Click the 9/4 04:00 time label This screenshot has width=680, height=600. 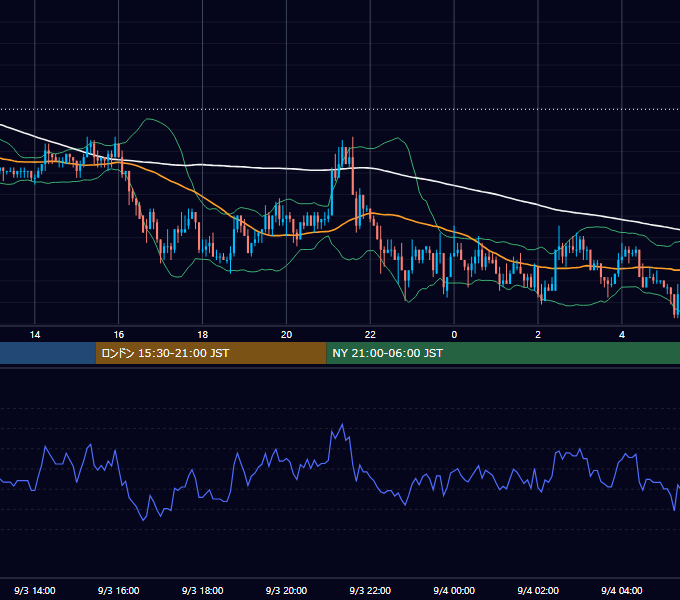[622, 590]
